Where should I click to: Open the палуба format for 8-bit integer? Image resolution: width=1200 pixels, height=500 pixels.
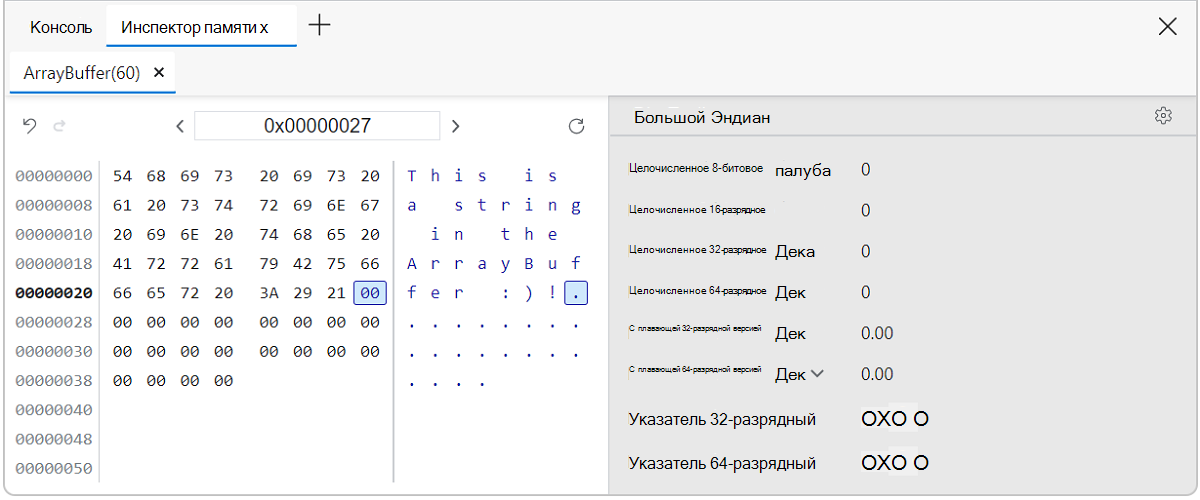pyautogui.click(x=803, y=170)
